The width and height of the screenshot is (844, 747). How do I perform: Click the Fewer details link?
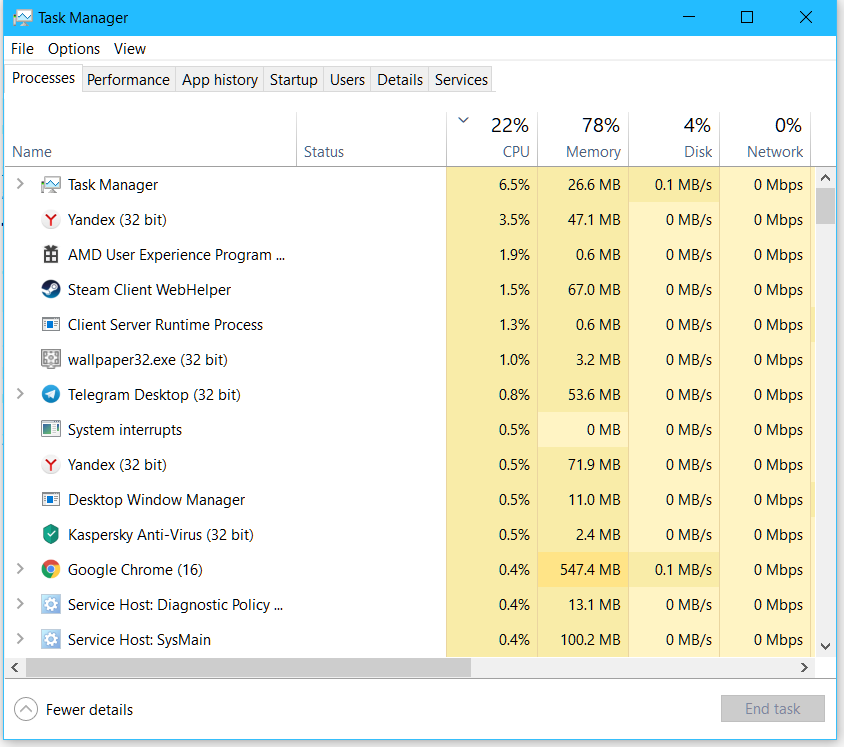[89, 710]
